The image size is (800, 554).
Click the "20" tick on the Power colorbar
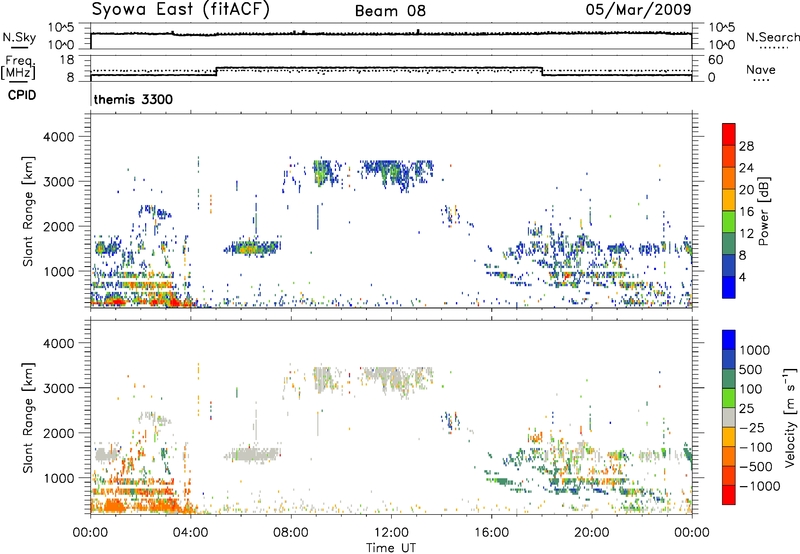(x=746, y=190)
